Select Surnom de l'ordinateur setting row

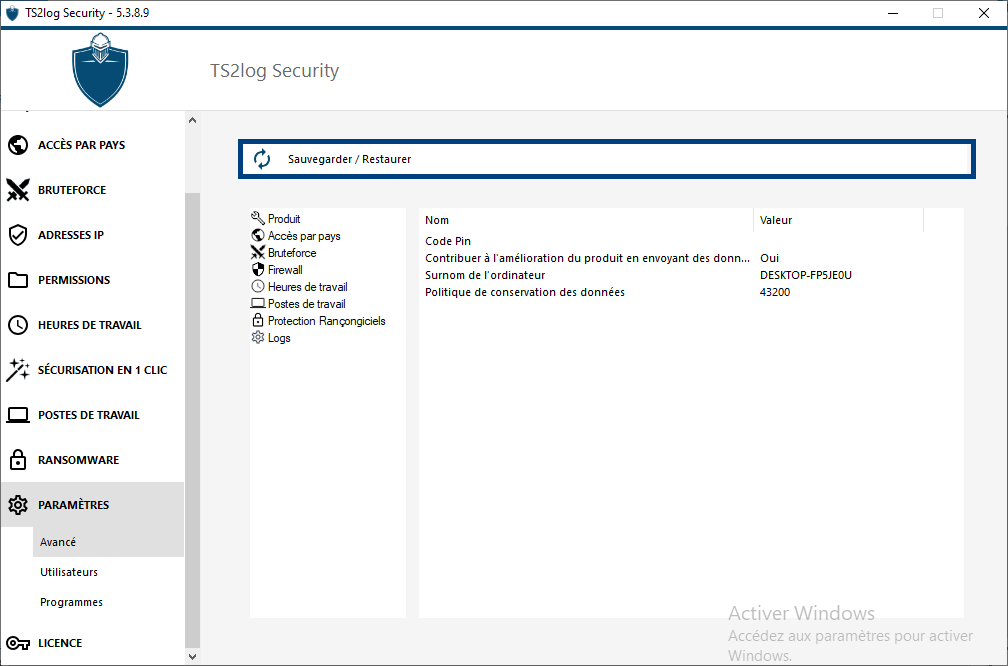click(x=691, y=275)
